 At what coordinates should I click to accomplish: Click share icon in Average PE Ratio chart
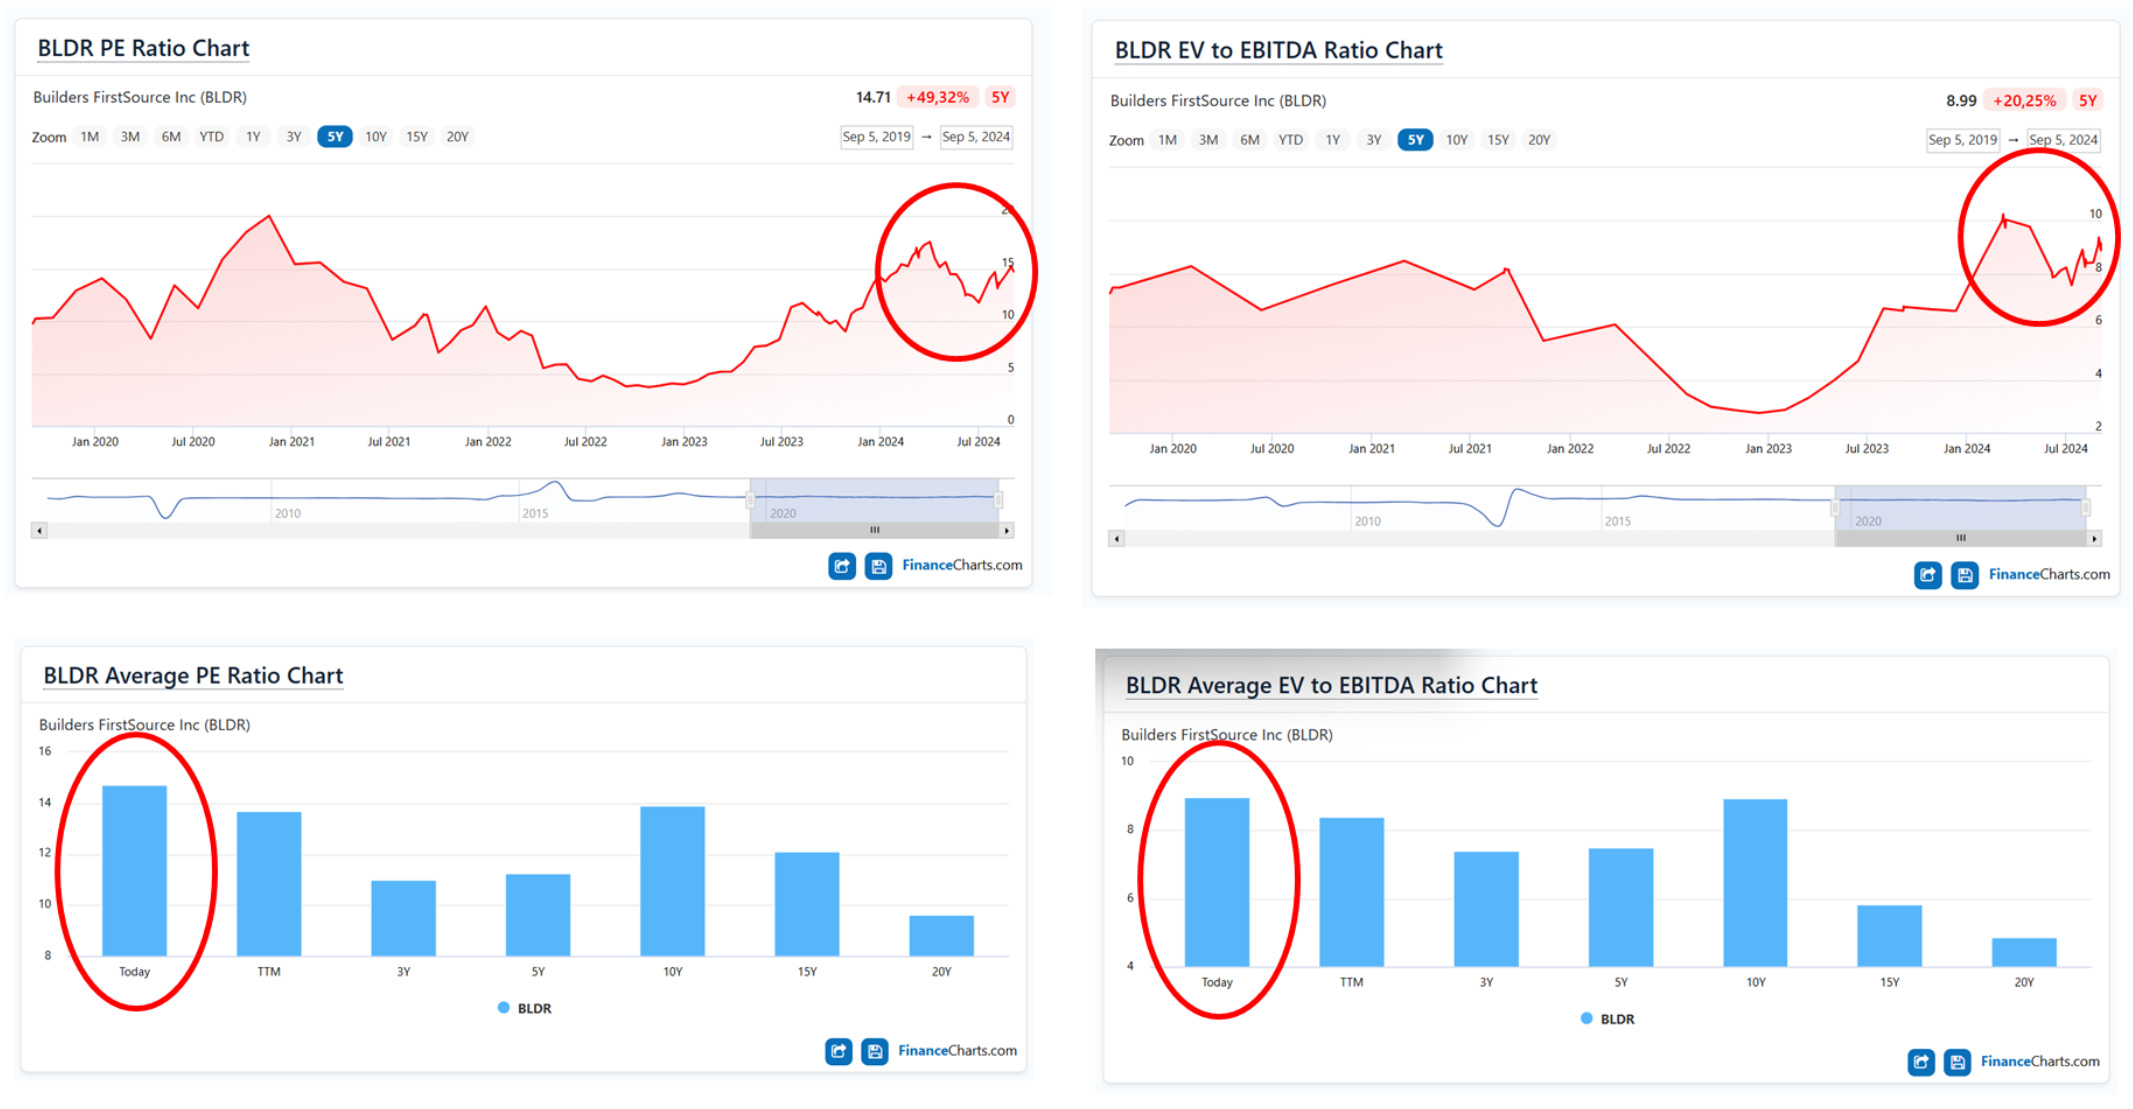click(838, 1051)
